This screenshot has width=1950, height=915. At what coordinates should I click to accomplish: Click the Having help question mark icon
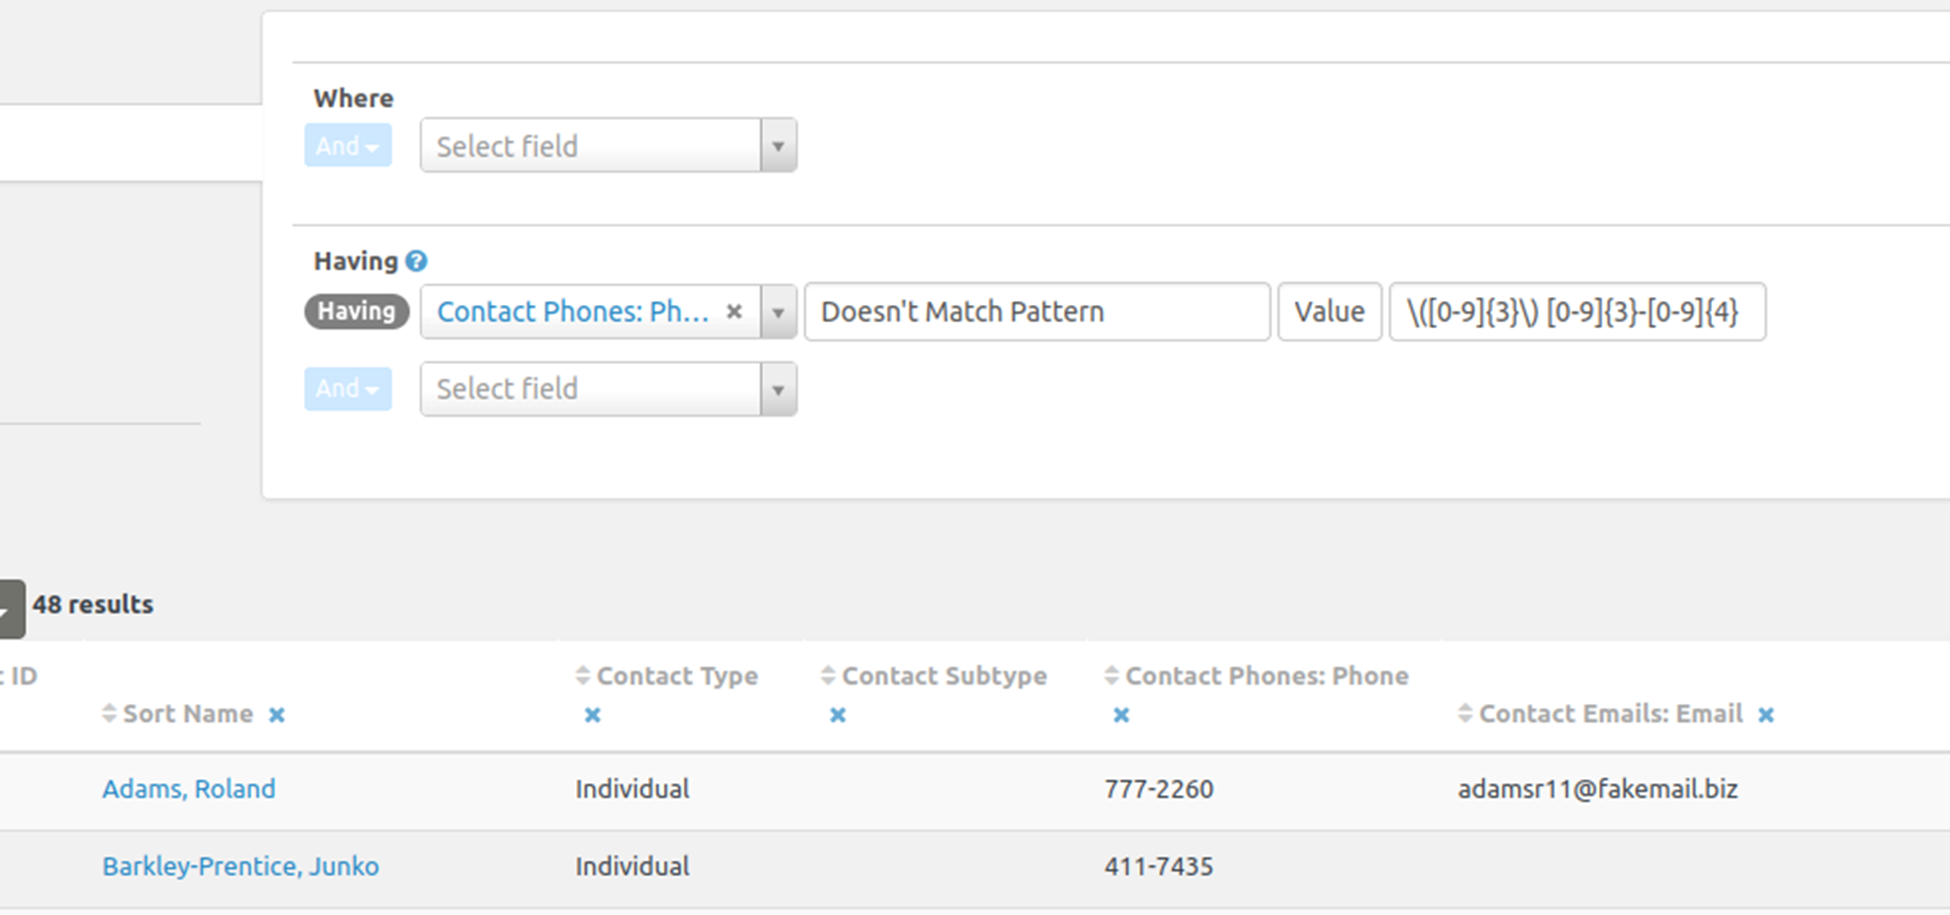pyautogui.click(x=417, y=261)
